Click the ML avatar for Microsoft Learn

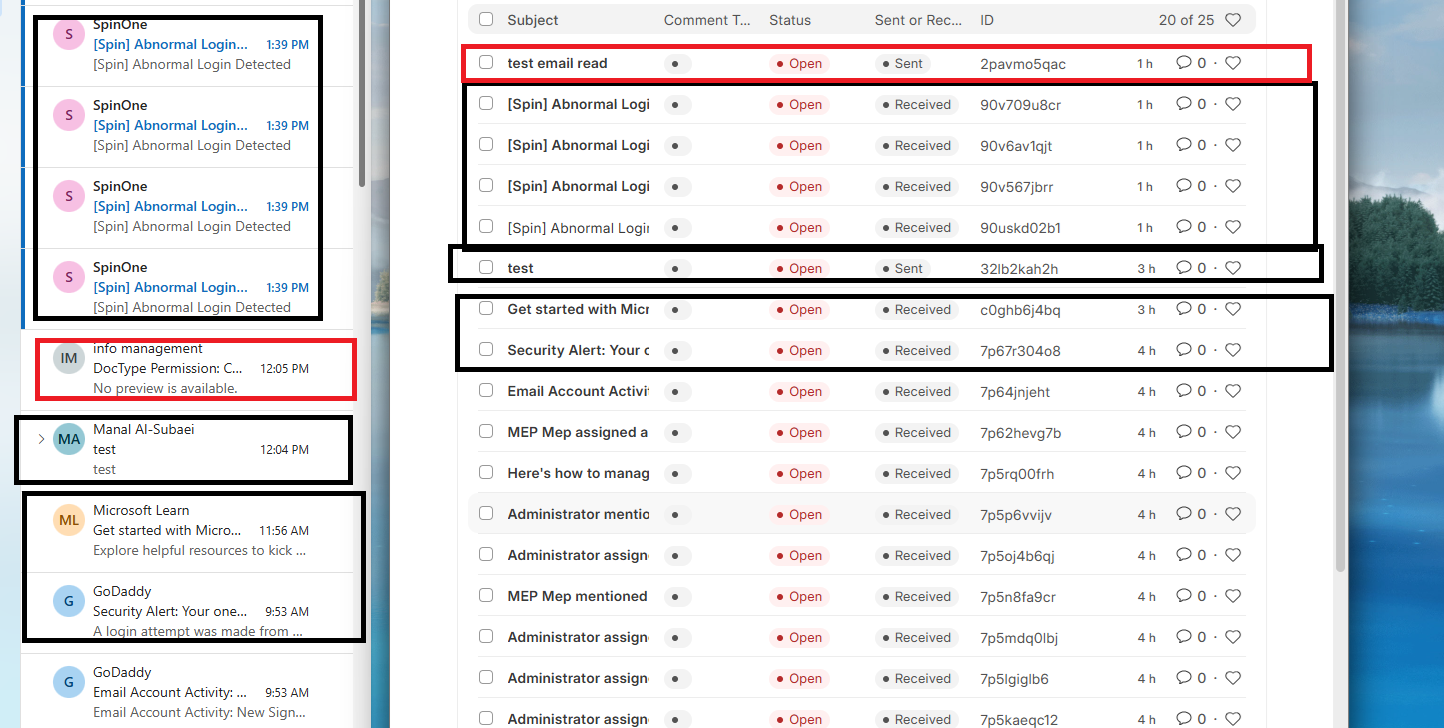[69, 520]
